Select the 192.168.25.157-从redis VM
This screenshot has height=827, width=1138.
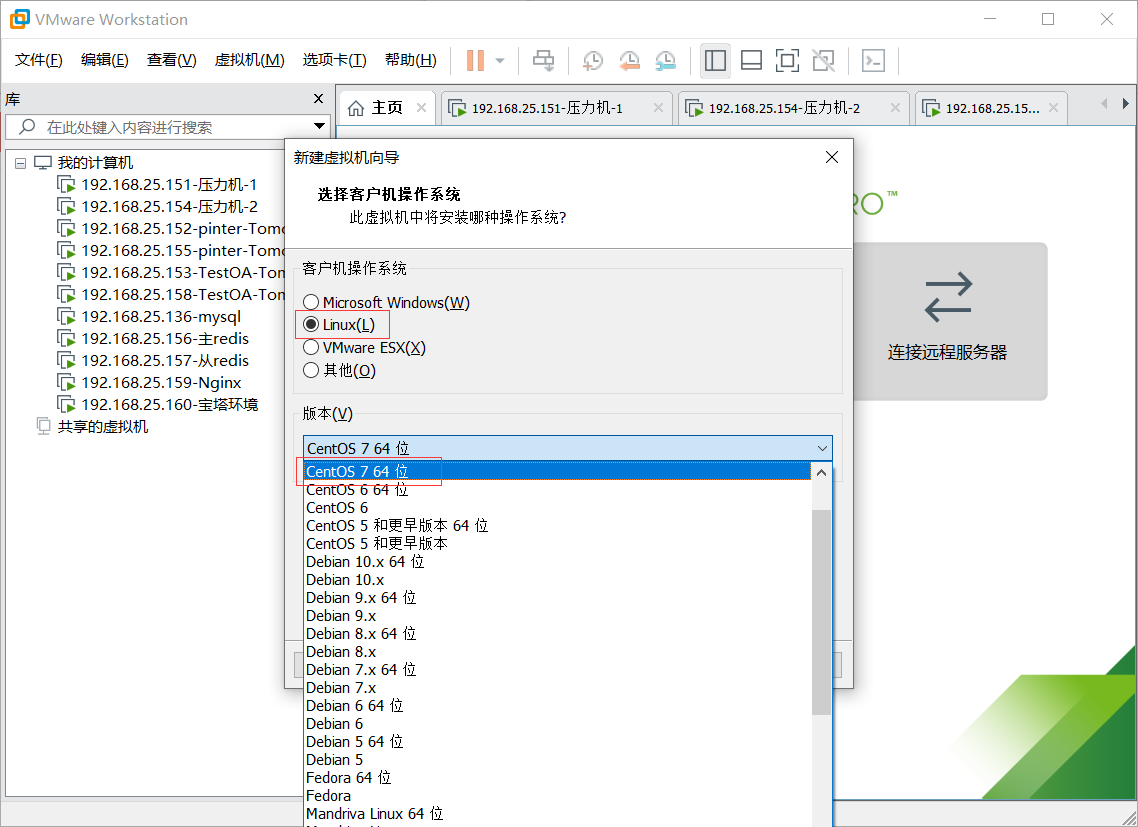click(153, 360)
